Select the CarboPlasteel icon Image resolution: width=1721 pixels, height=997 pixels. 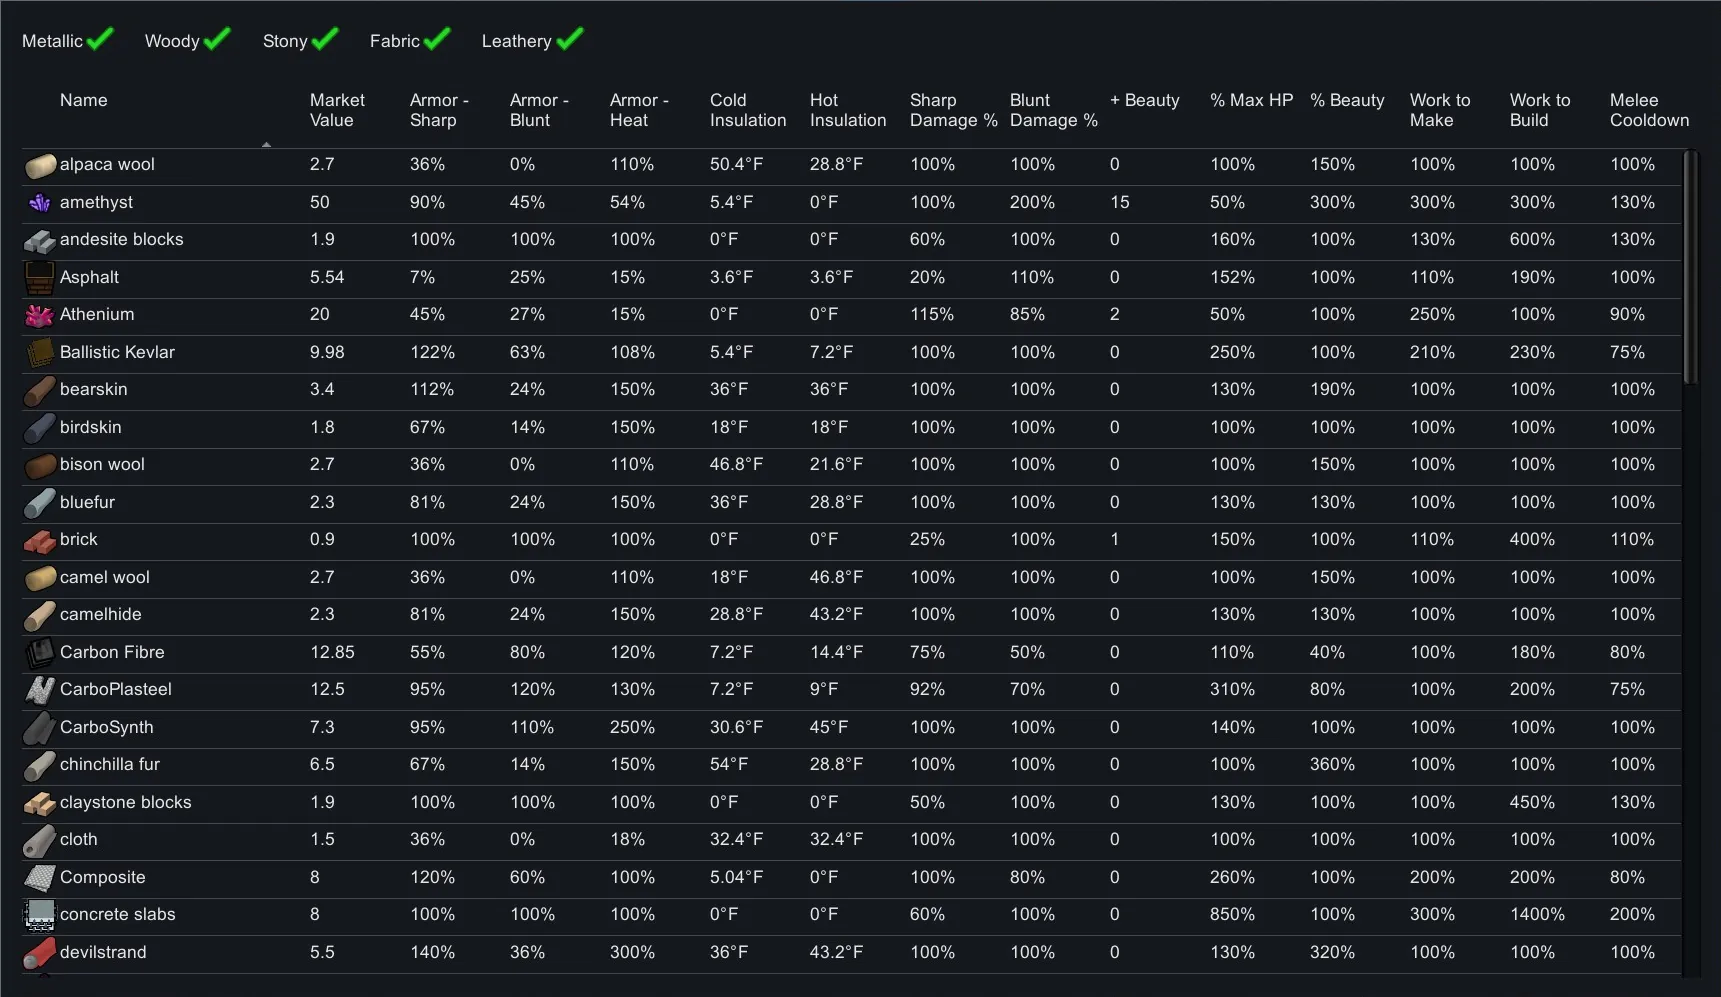pos(39,690)
